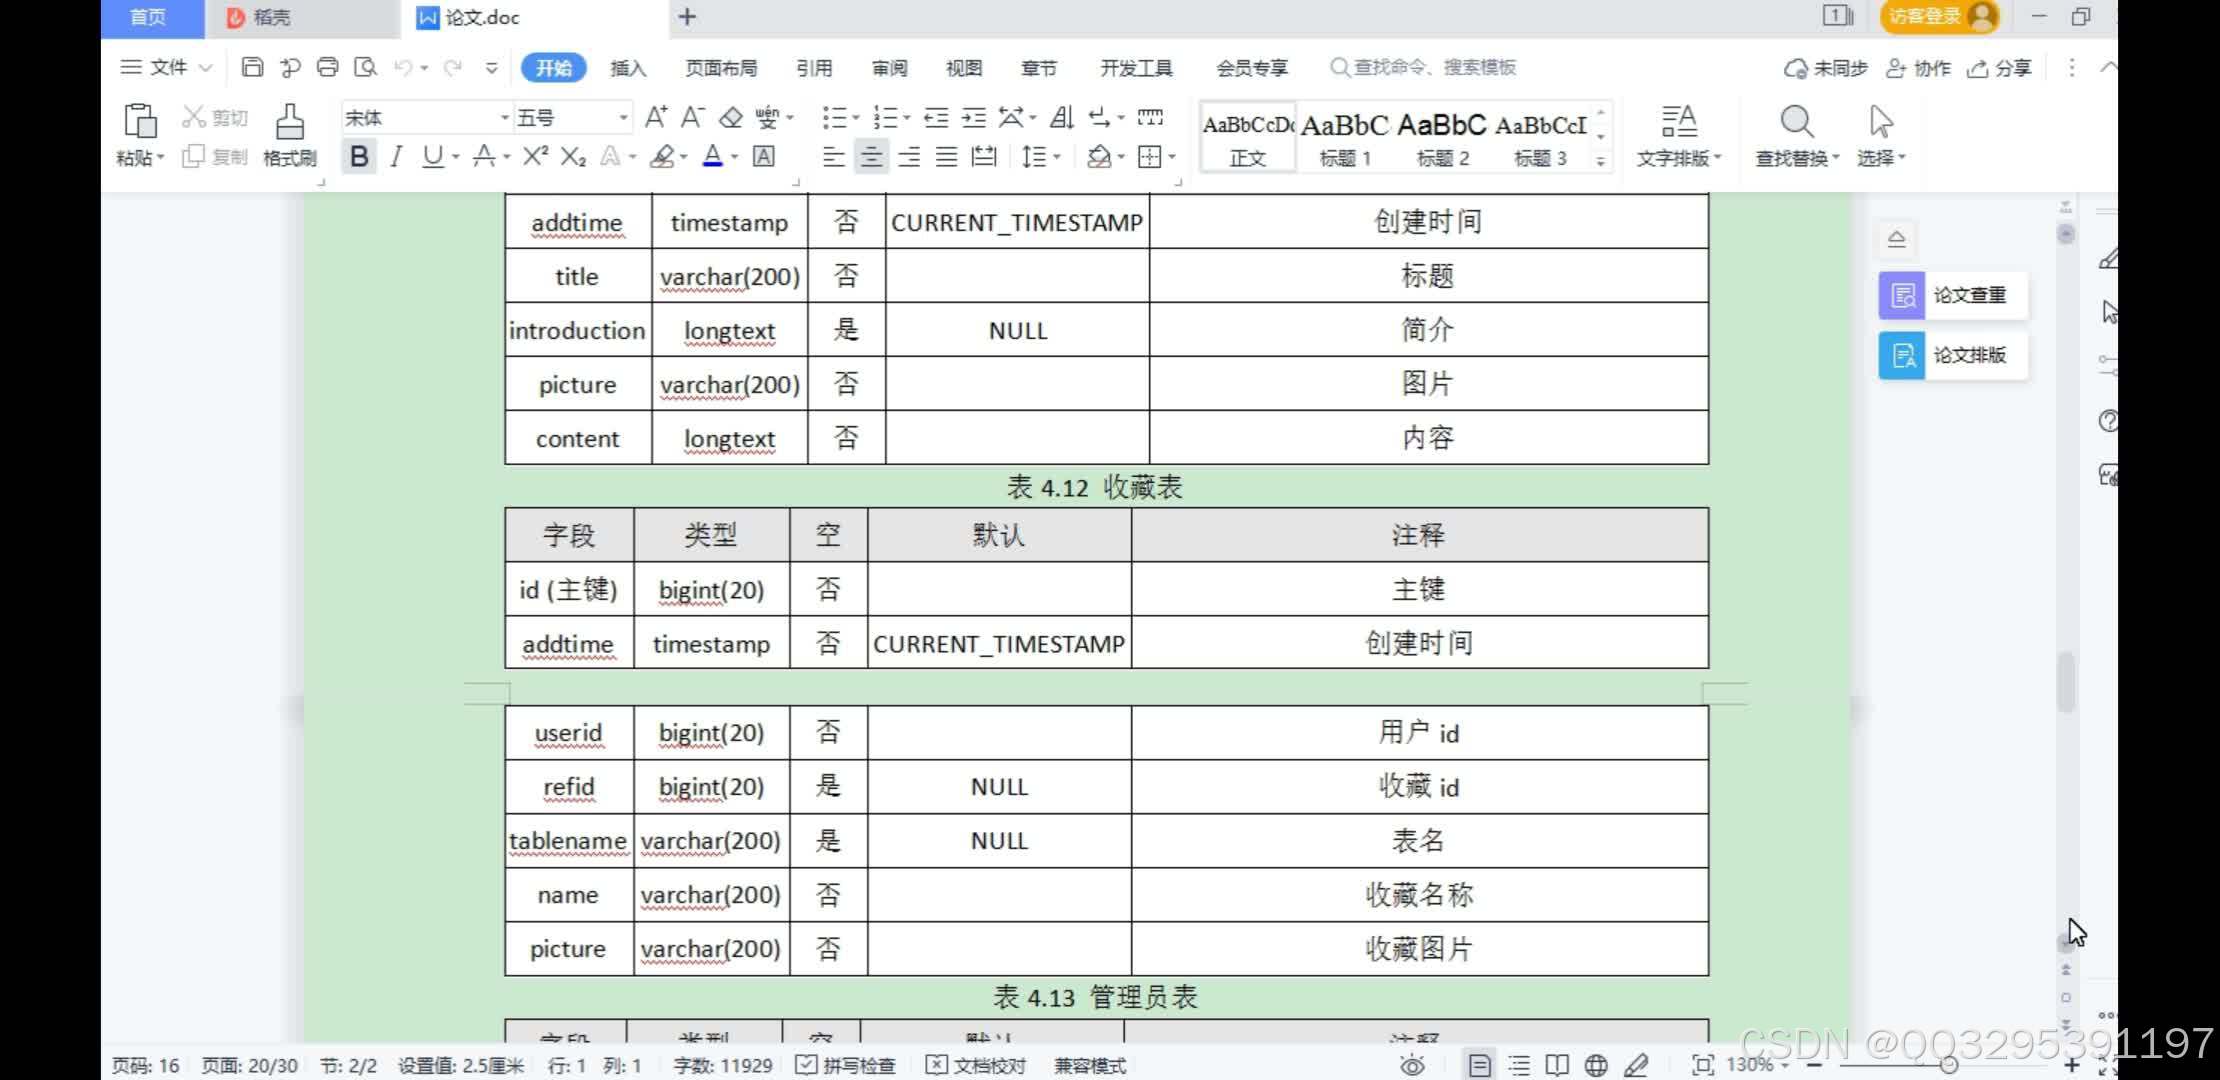Expand the numbered list dropdown arrow
2220x1080 pixels.
pos(906,118)
